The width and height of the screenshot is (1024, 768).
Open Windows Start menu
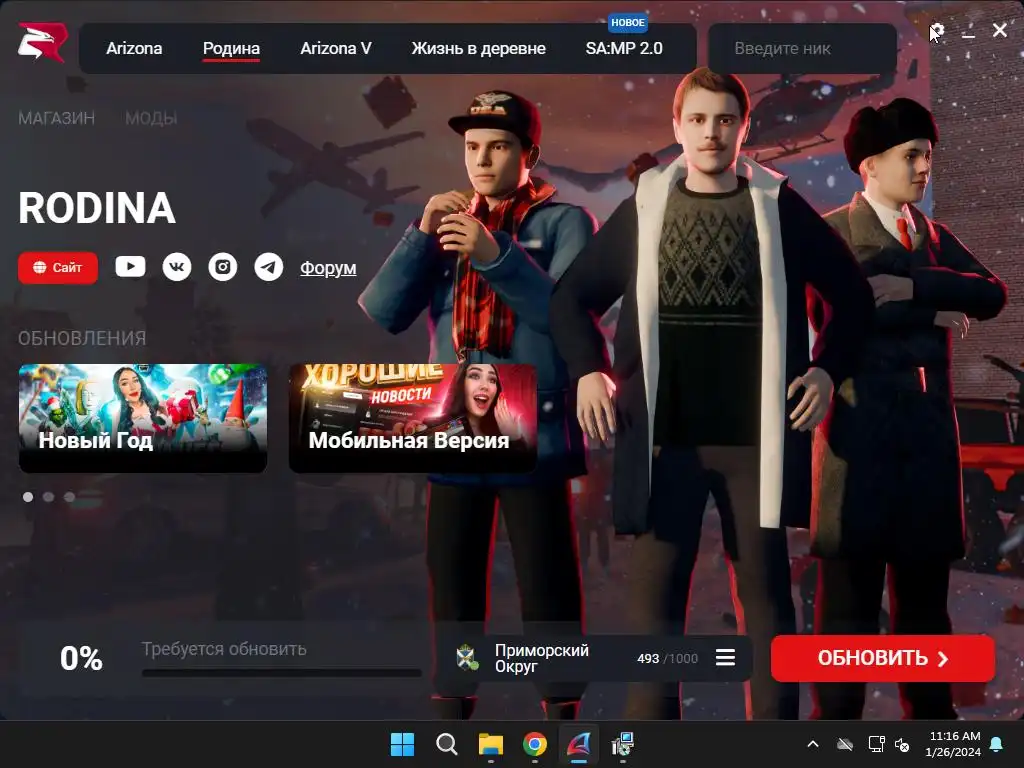(x=402, y=744)
